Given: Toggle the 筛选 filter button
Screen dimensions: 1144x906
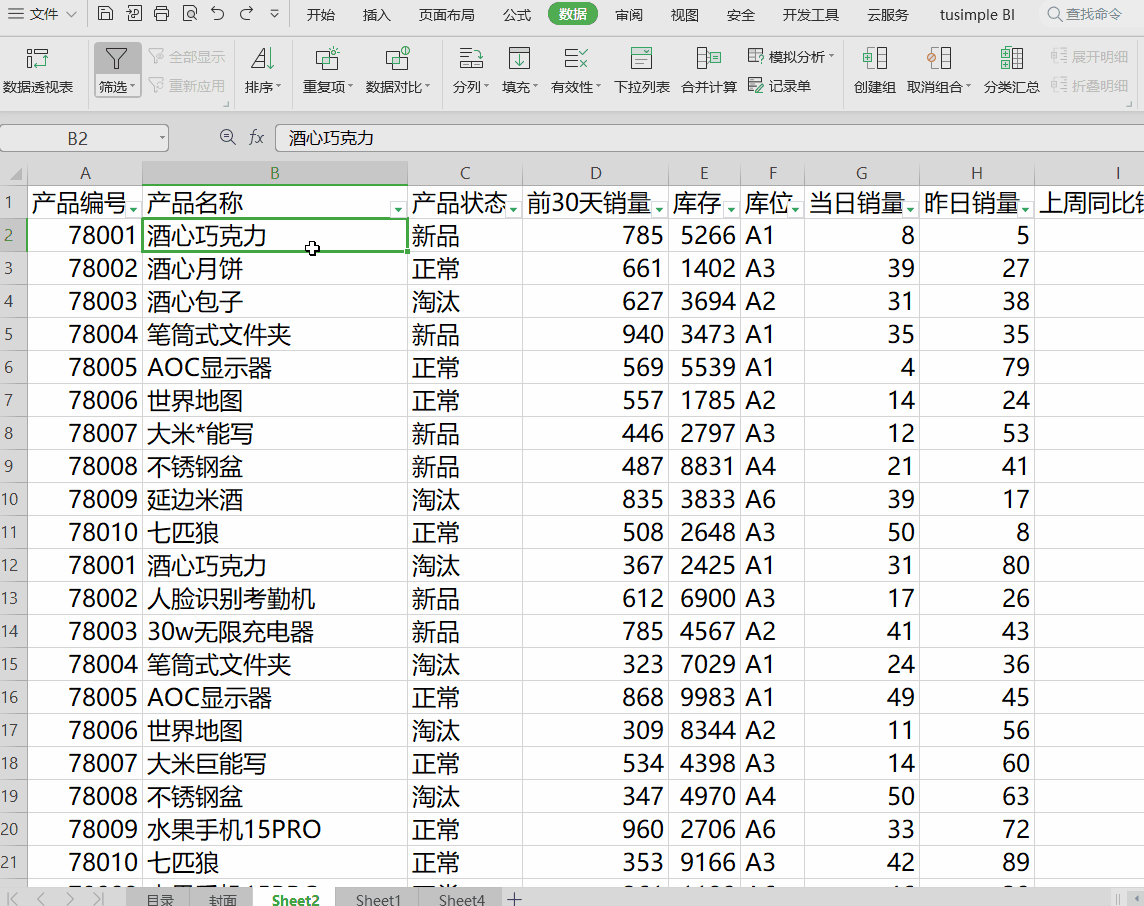Looking at the screenshot, I should 117,70.
